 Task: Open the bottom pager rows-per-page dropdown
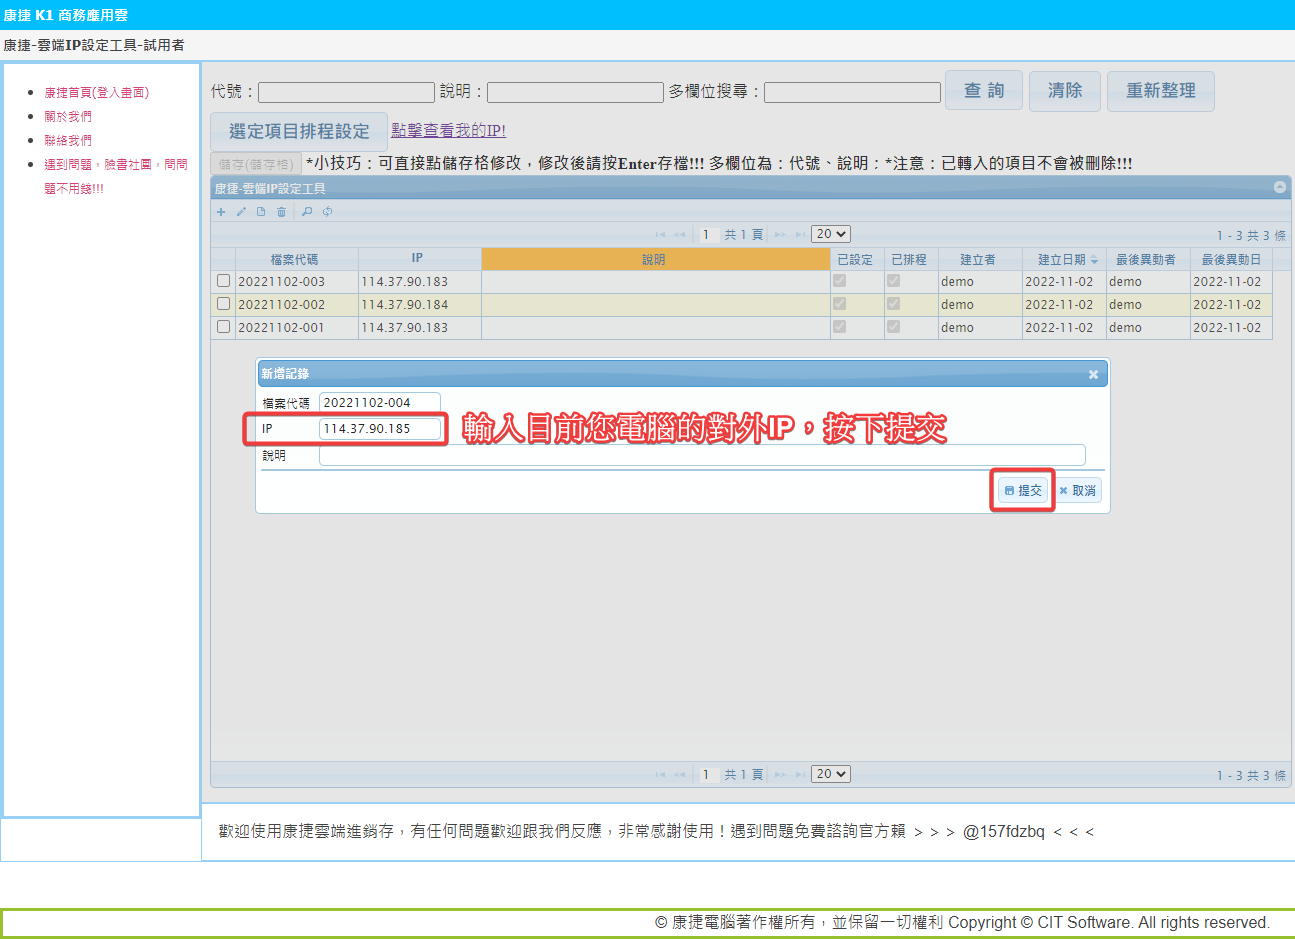pos(830,774)
